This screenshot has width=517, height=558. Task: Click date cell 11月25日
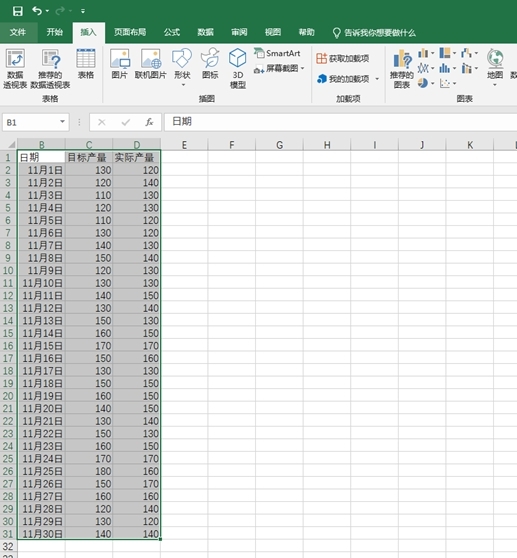(41, 471)
